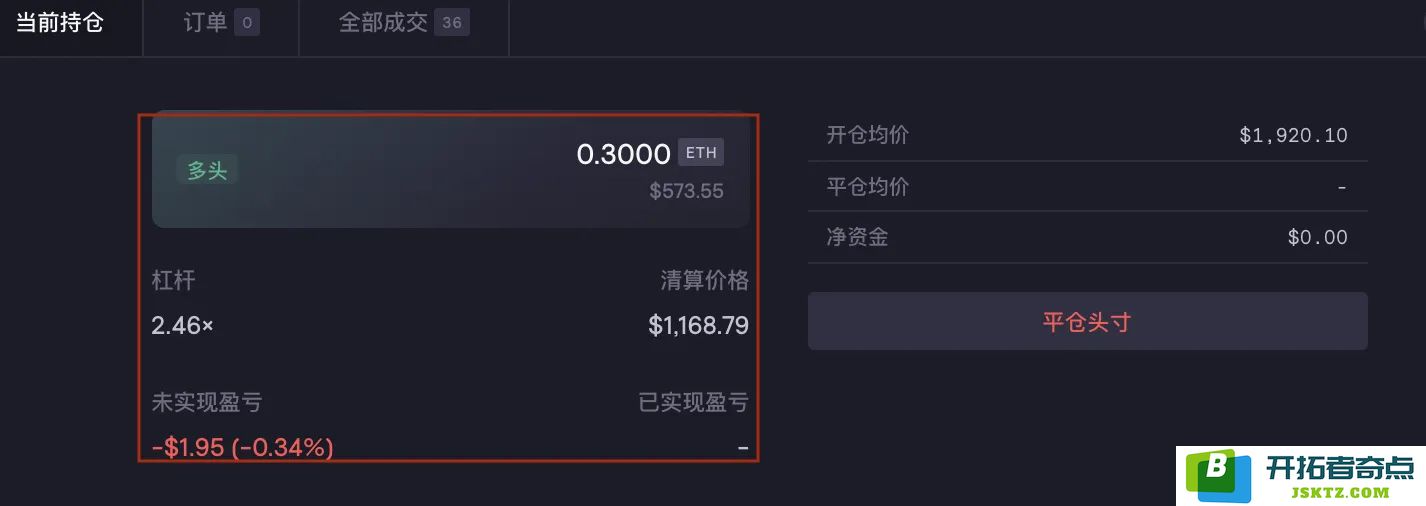Click the green B watermark logo
1426x506 pixels.
[x=1218, y=476]
